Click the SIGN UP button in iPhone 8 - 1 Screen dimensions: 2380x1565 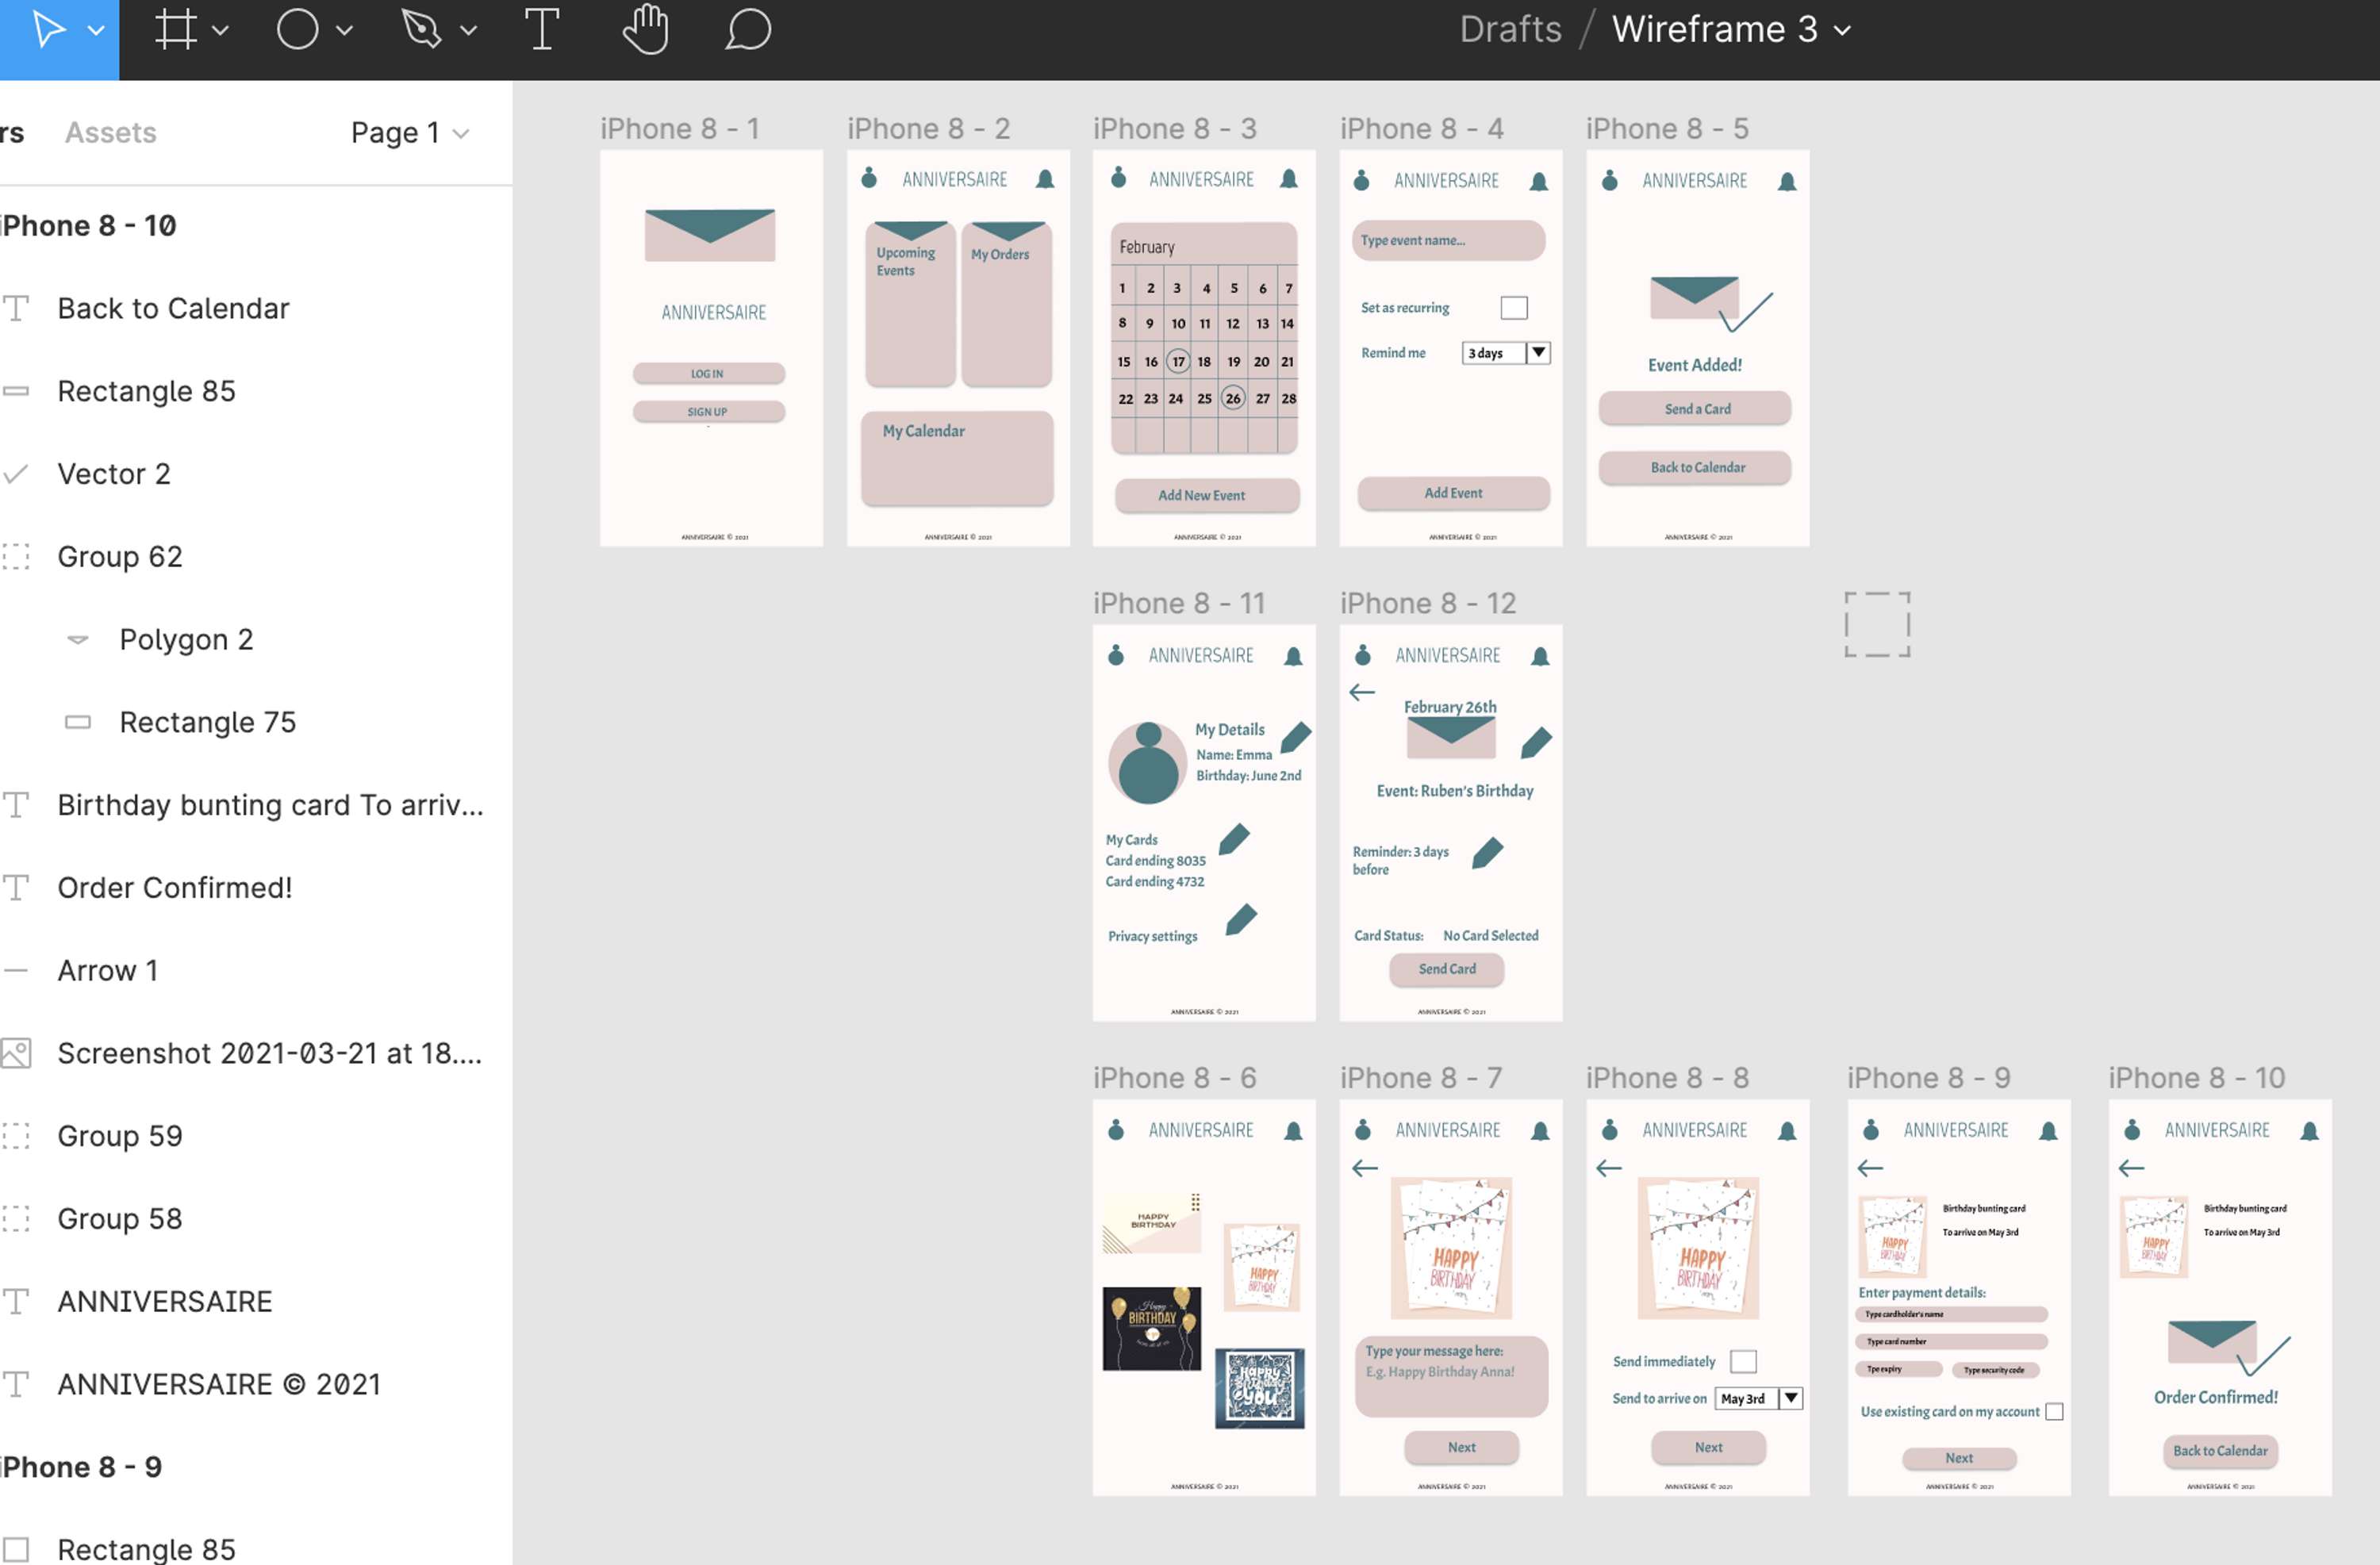(708, 411)
